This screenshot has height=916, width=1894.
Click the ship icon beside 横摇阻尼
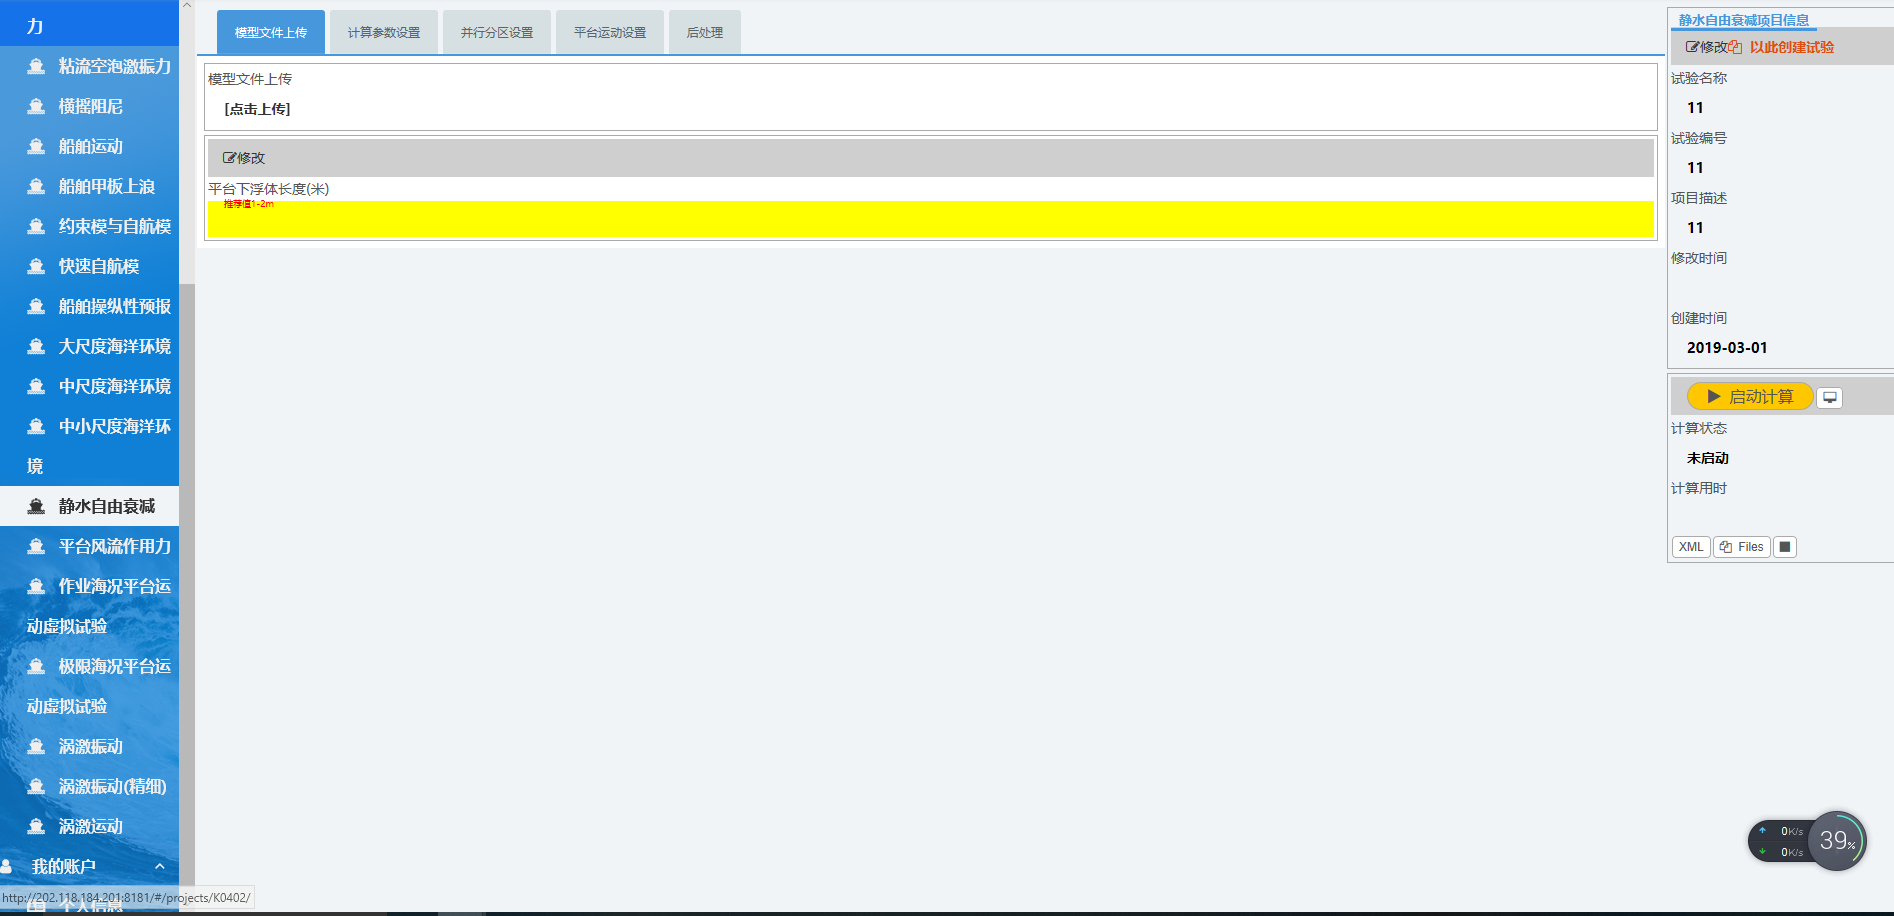point(36,106)
